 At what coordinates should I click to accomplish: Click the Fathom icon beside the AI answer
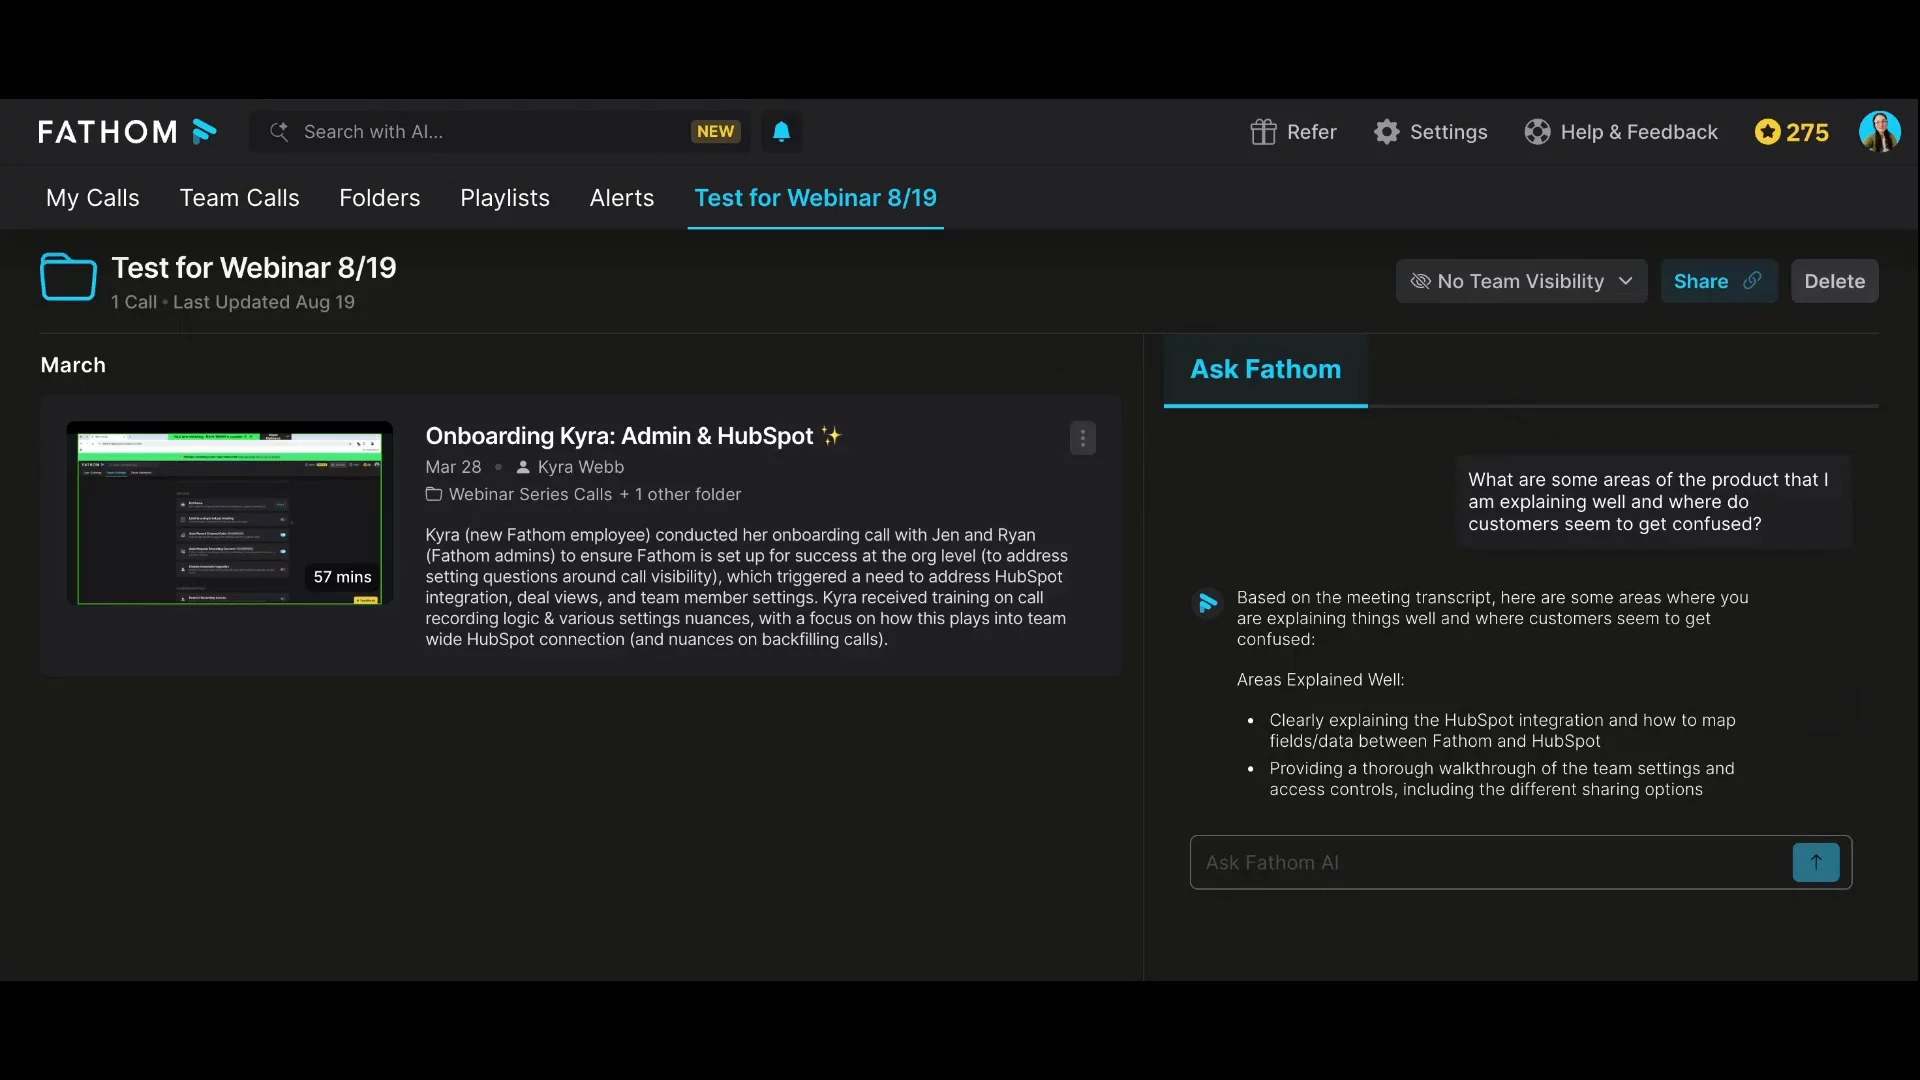(x=1207, y=603)
